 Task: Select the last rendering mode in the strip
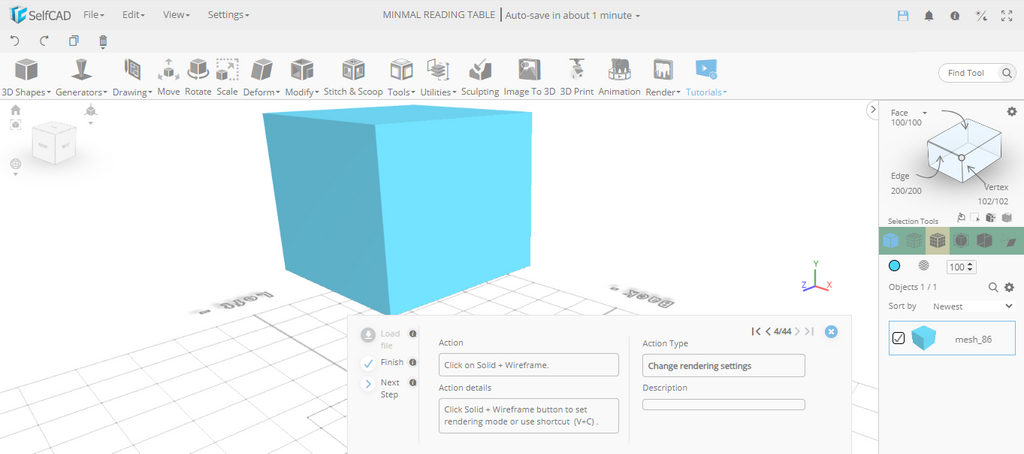click(1010, 241)
